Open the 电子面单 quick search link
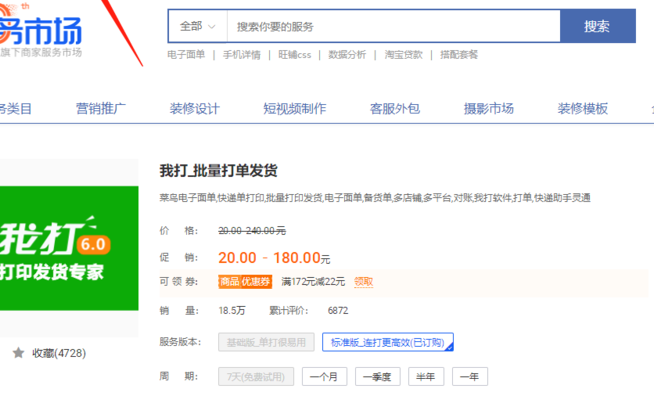The width and height of the screenshot is (654, 400). click(186, 55)
